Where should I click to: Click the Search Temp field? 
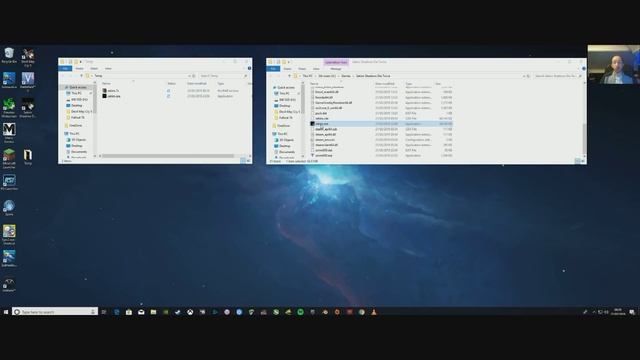223,76
